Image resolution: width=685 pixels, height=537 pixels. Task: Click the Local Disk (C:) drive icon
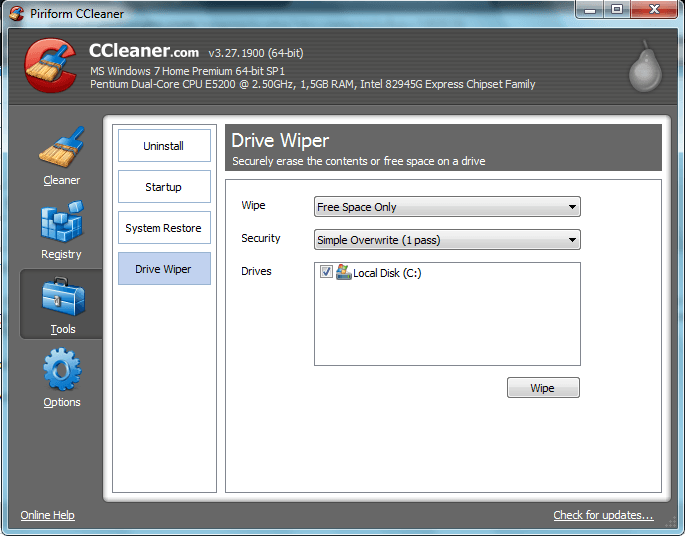343,272
